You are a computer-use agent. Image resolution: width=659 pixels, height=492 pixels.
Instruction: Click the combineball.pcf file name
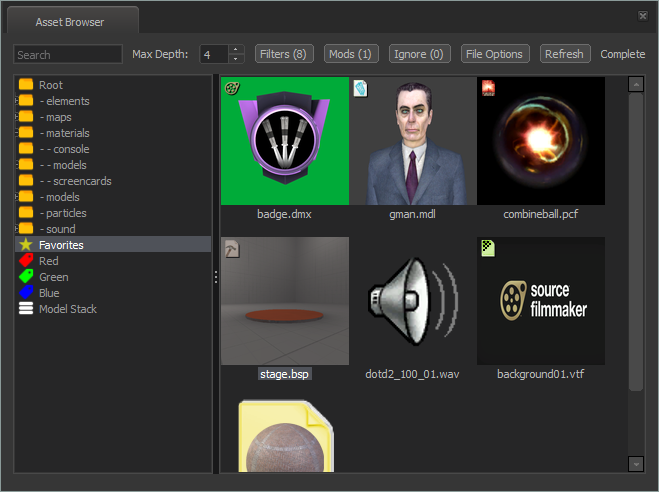click(x=540, y=214)
